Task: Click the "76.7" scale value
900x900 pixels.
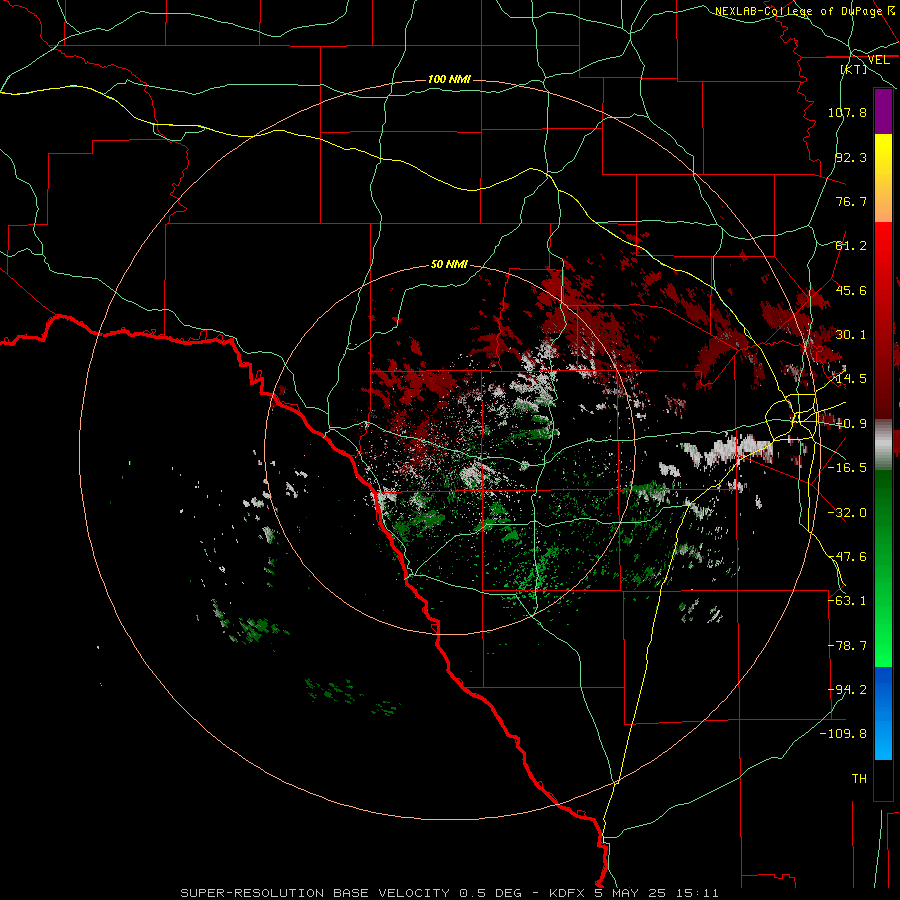Action: coord(851,201)
